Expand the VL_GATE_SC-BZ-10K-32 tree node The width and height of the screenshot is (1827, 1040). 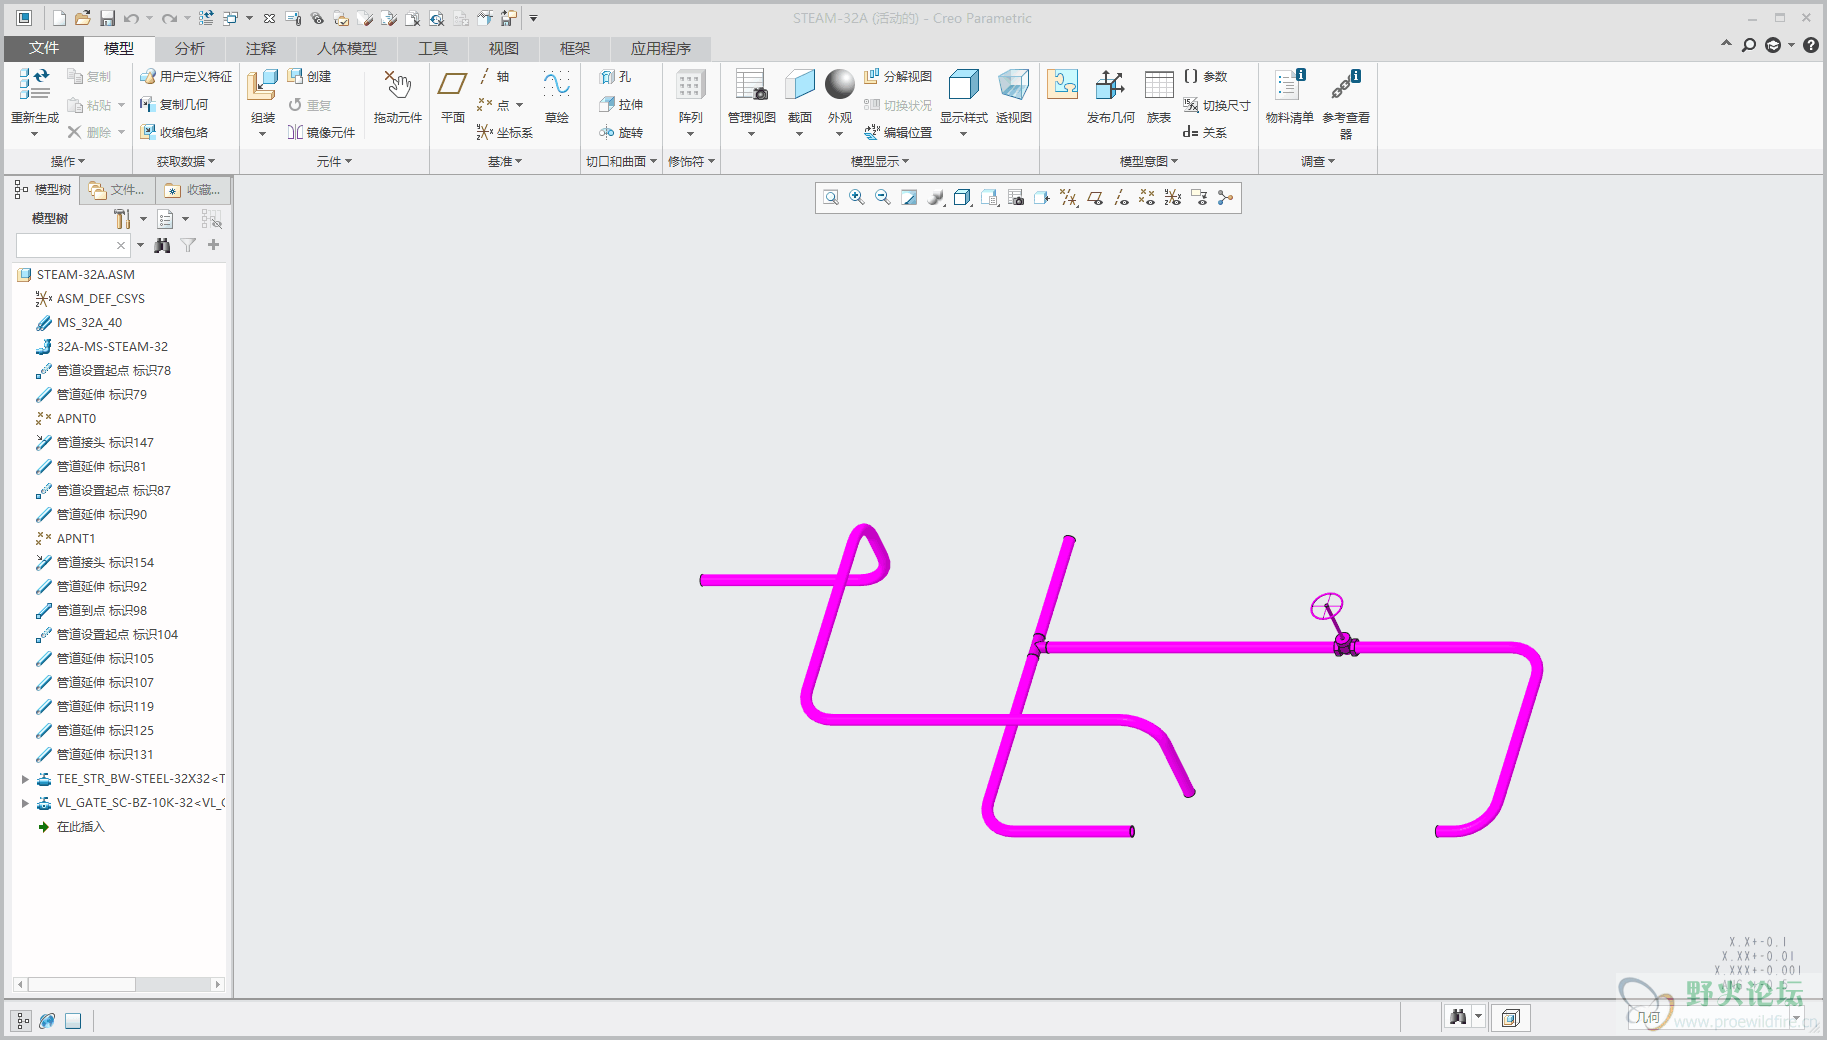[25, 803]
